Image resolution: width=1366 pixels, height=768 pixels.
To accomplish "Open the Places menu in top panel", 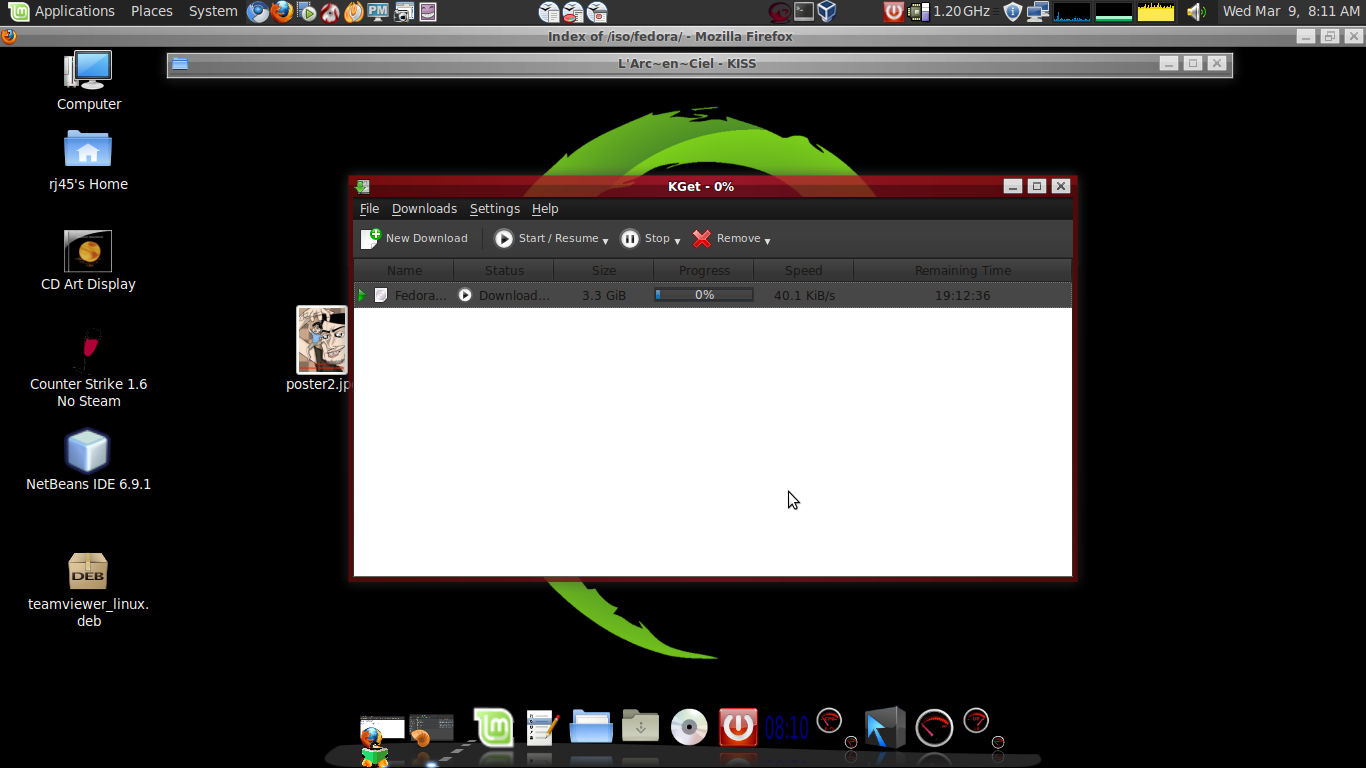I will [x=152, y=11].
